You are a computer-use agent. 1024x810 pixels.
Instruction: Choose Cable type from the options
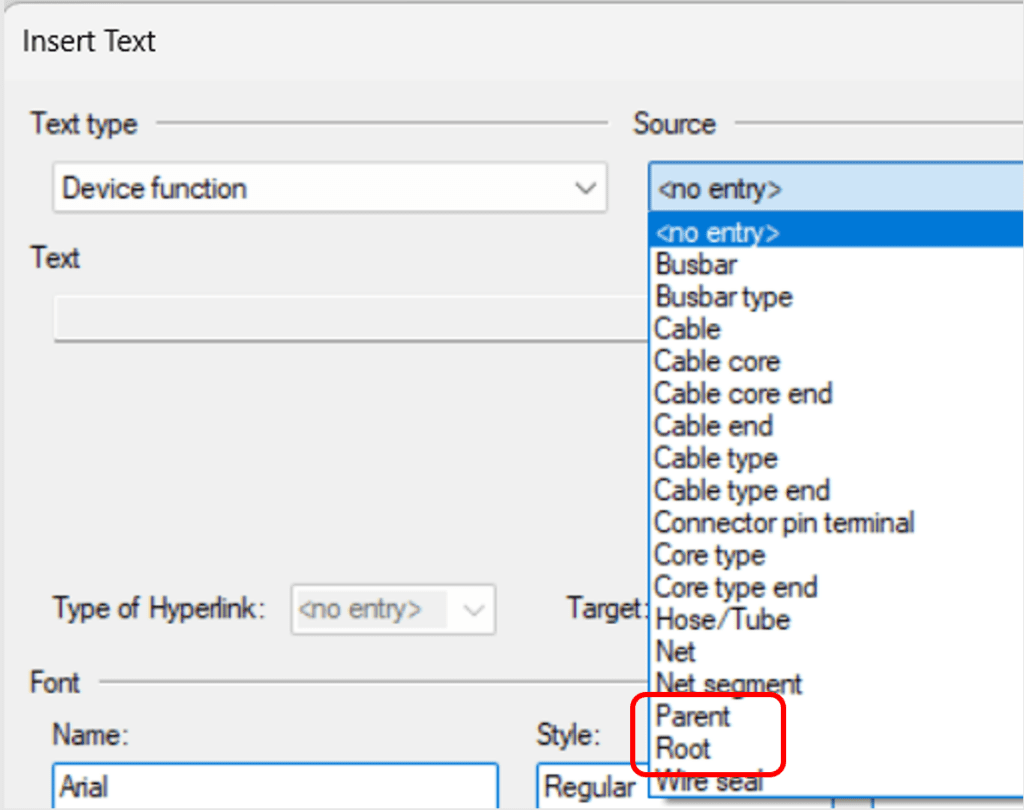pos(715,458)
